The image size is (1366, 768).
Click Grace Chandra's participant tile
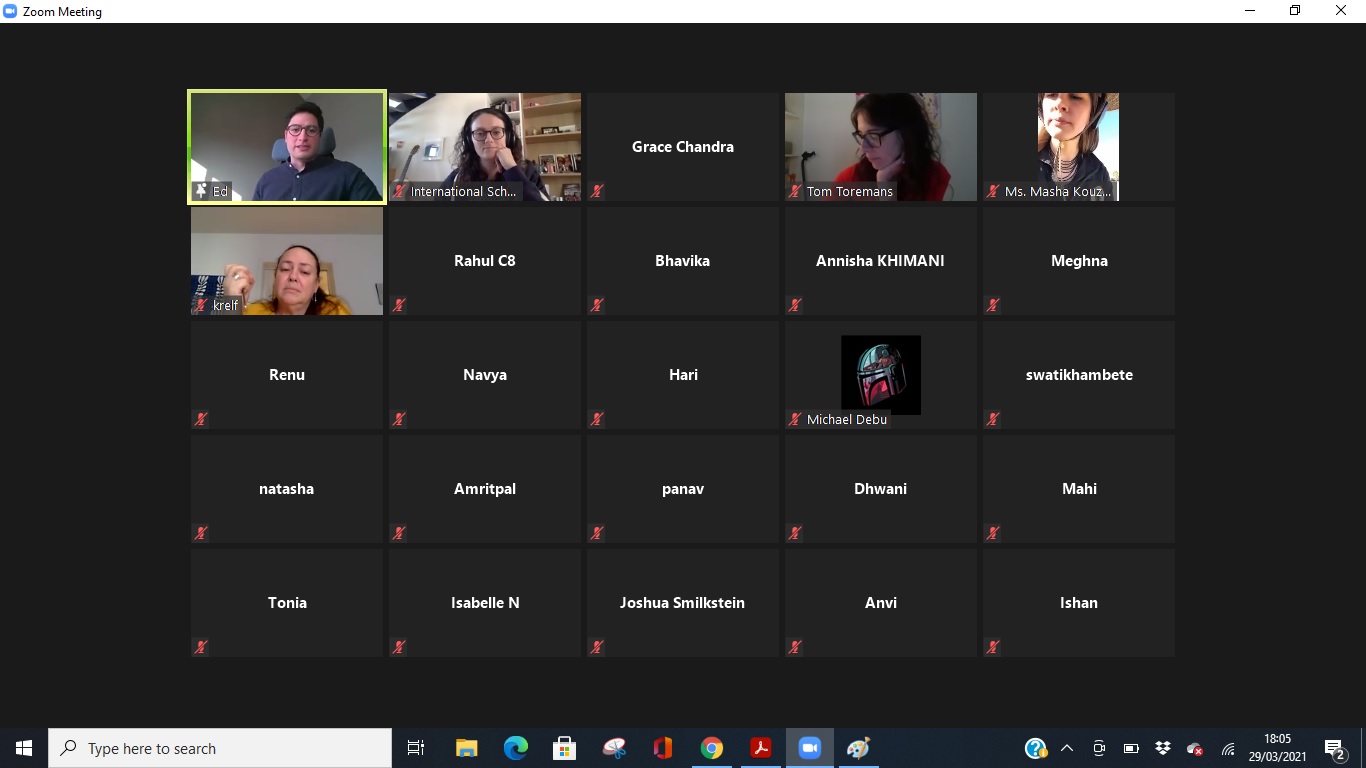coord(682,147)
